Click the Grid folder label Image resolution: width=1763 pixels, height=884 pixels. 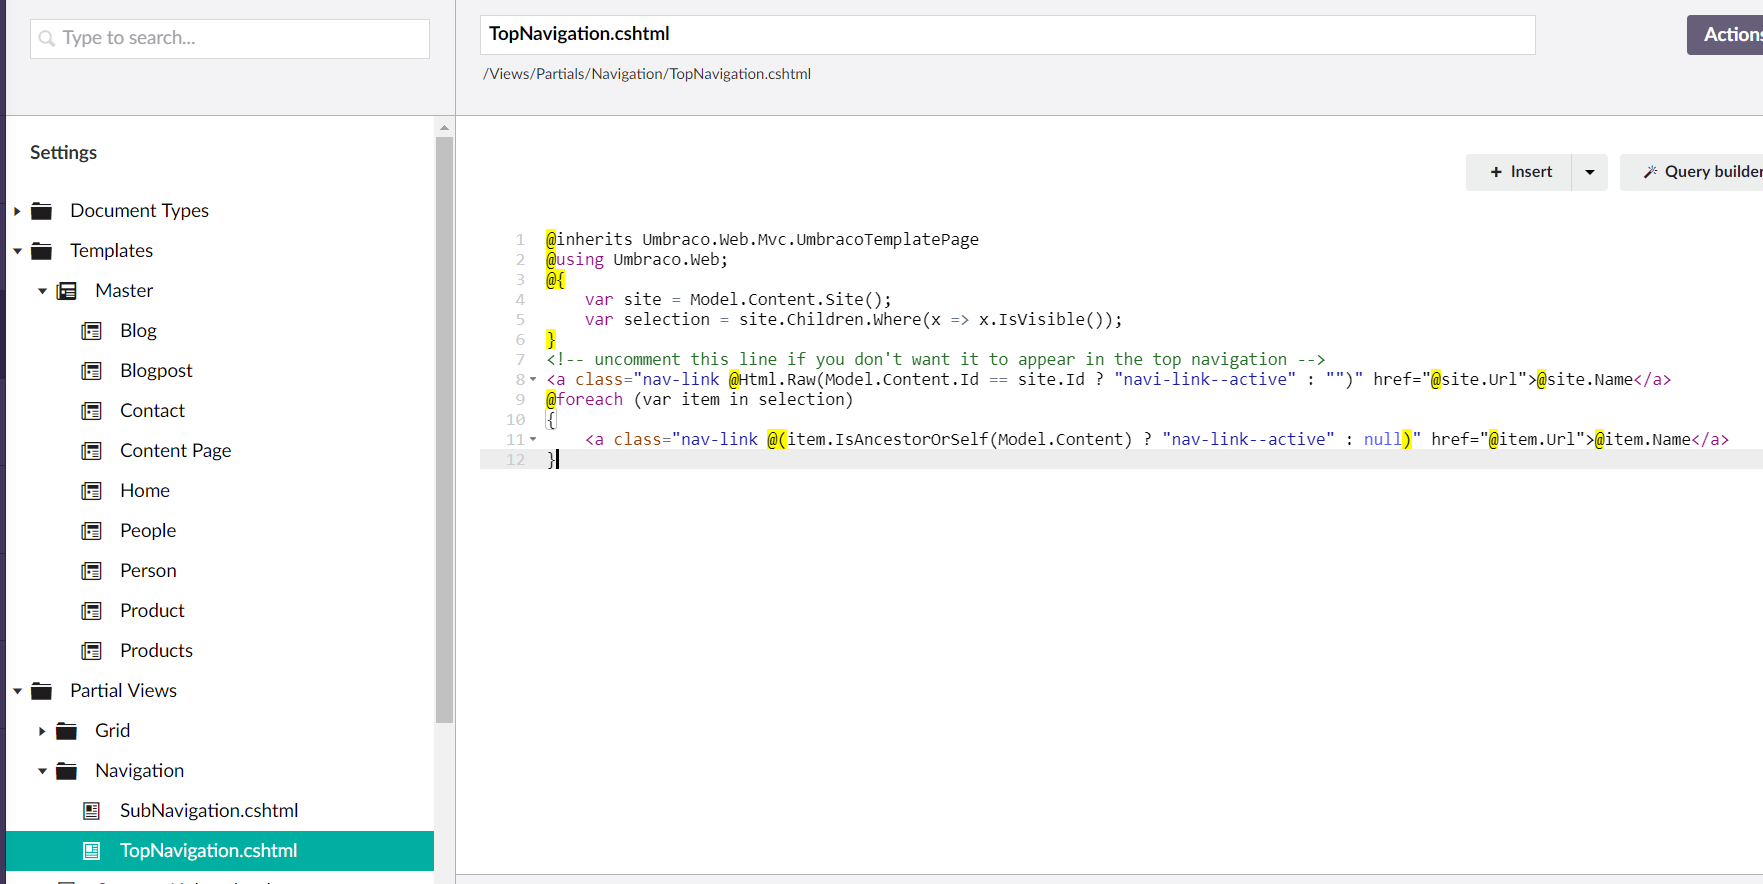112,731
